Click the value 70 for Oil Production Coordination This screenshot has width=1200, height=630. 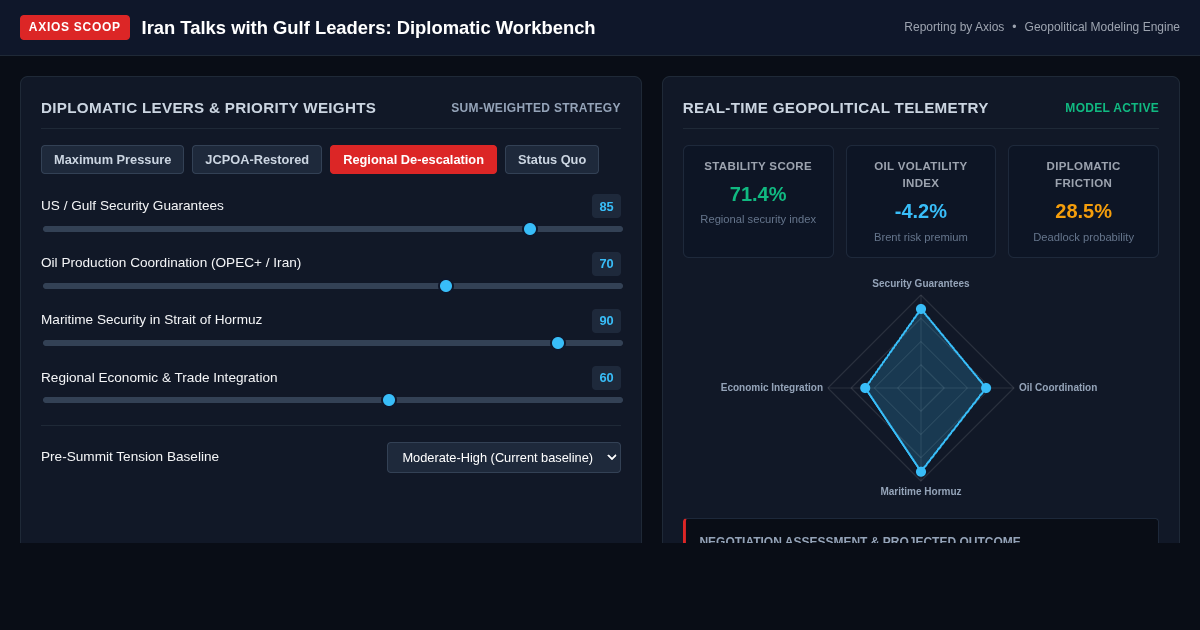click(x=606, y=263)
